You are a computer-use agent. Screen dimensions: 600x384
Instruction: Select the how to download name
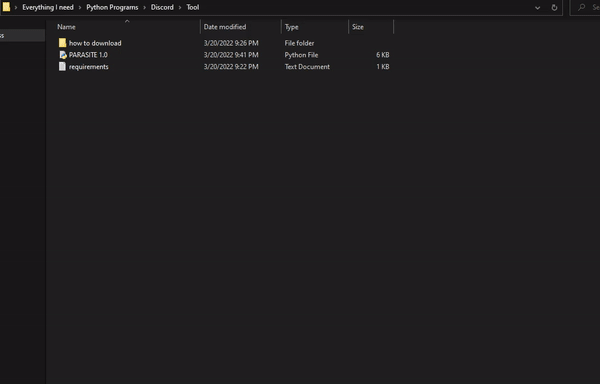(x=95, y=43)
